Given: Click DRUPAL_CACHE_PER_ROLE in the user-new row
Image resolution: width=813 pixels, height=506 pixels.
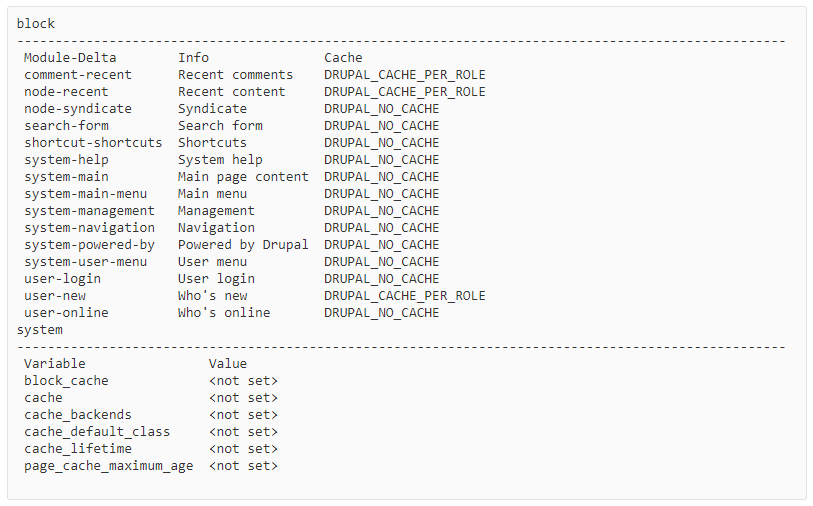Looking at the screenshot, I should (x=404, y=296).
